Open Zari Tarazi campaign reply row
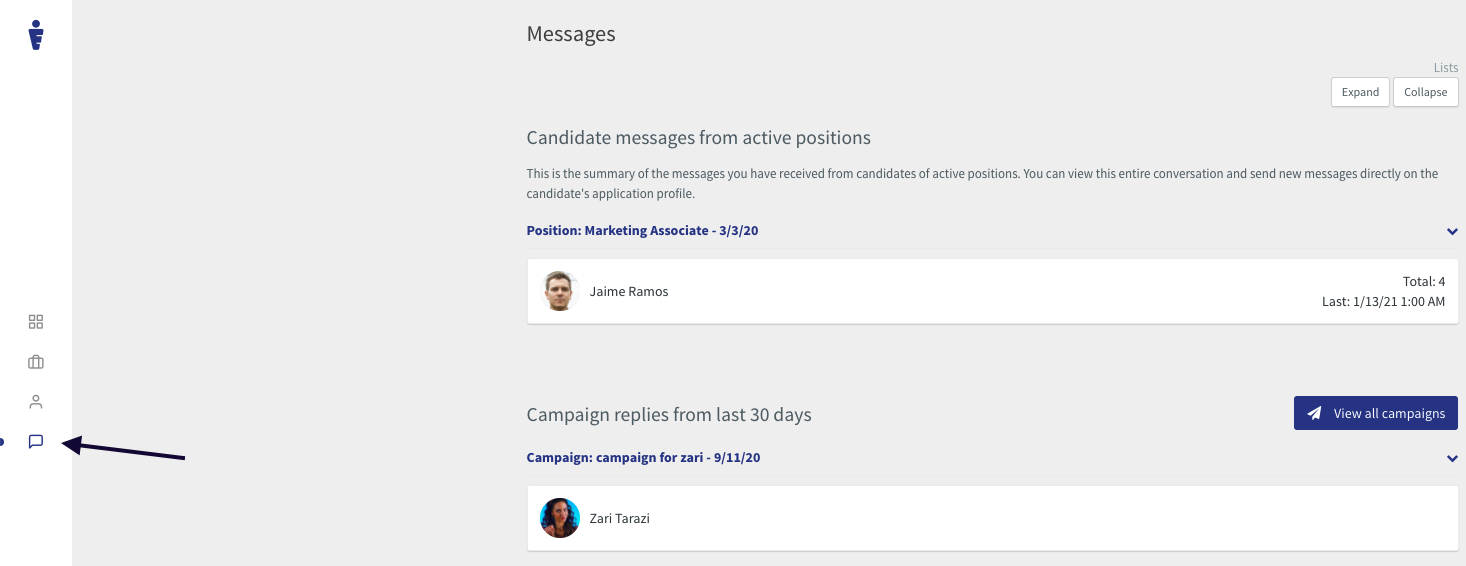Viewport: 1466px width, 566px height. (x=992, y=518)
